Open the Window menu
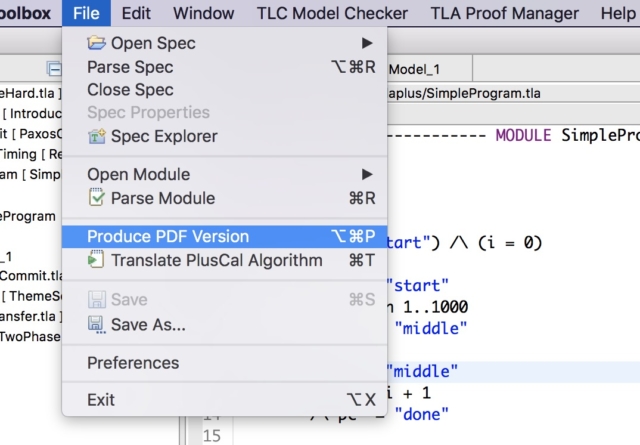640x445 pixels. pyautogui.click(x=203, y=13)
